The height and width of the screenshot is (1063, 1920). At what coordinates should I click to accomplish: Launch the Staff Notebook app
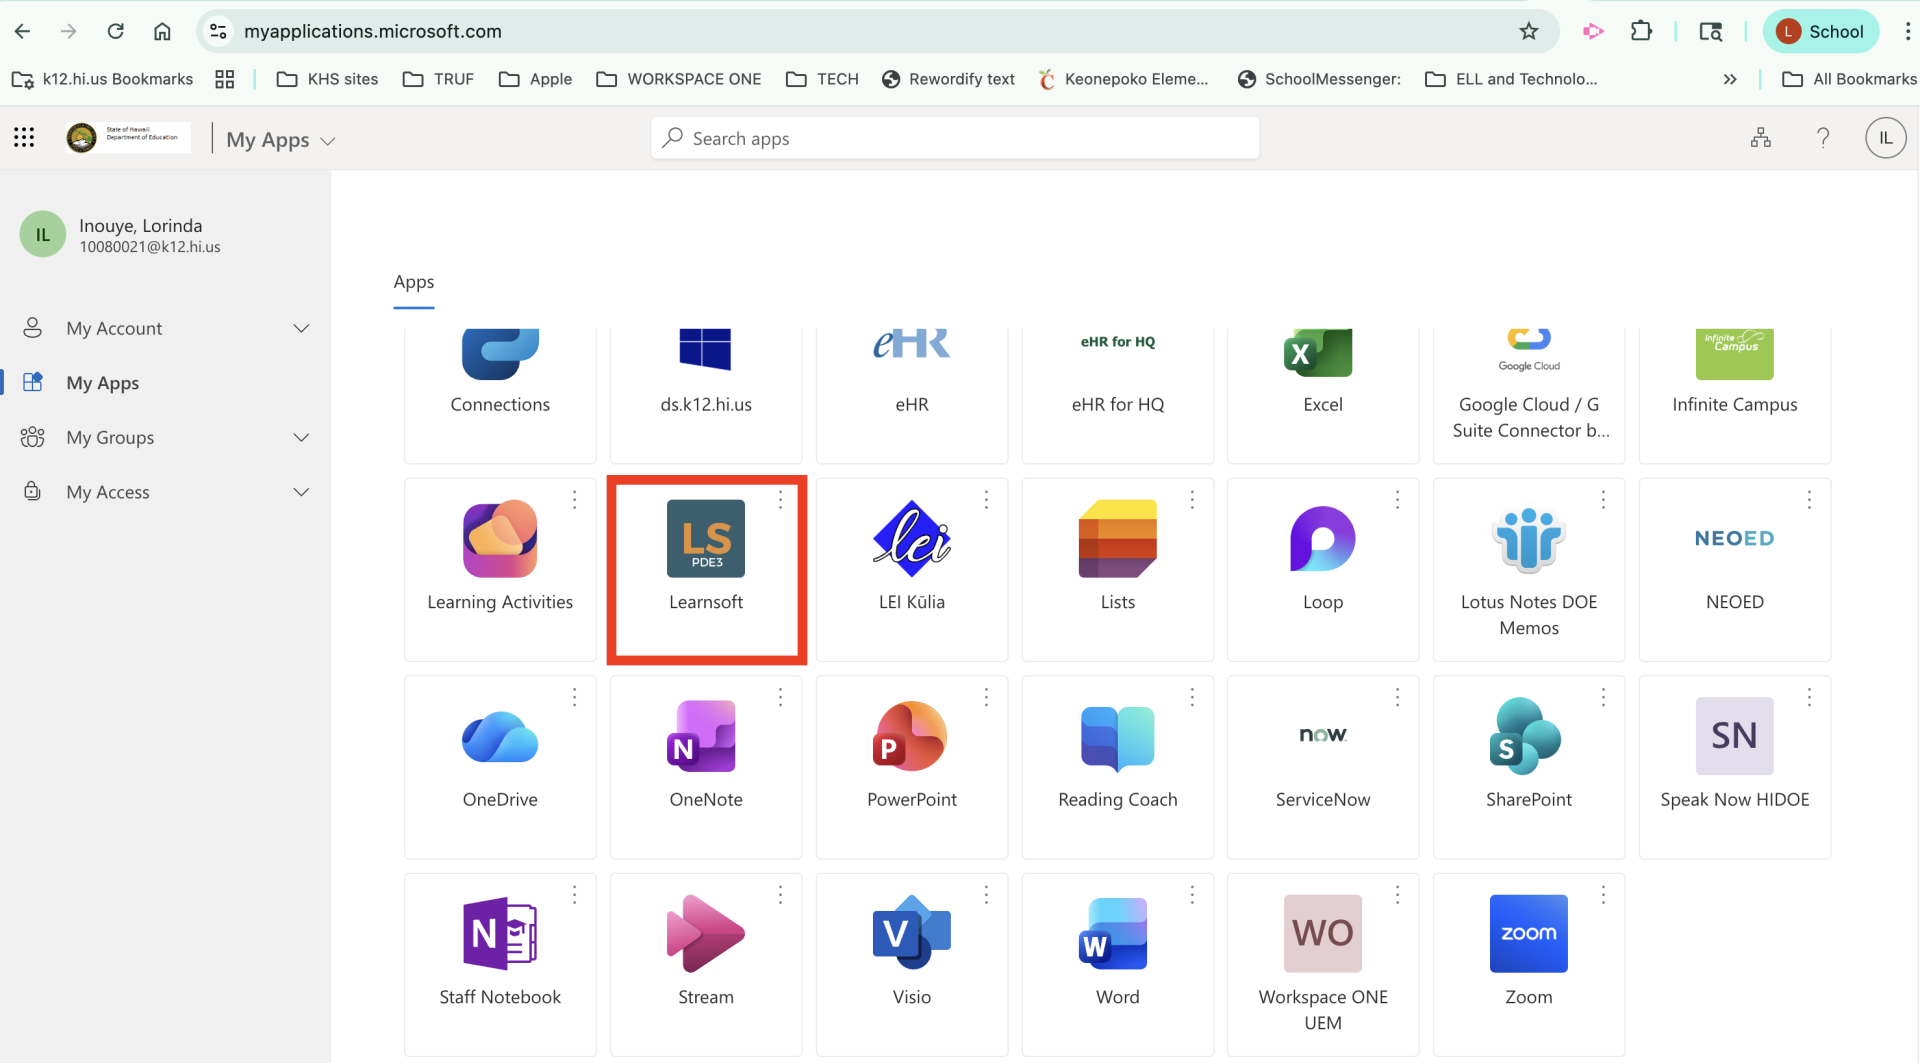pos(500,964)
